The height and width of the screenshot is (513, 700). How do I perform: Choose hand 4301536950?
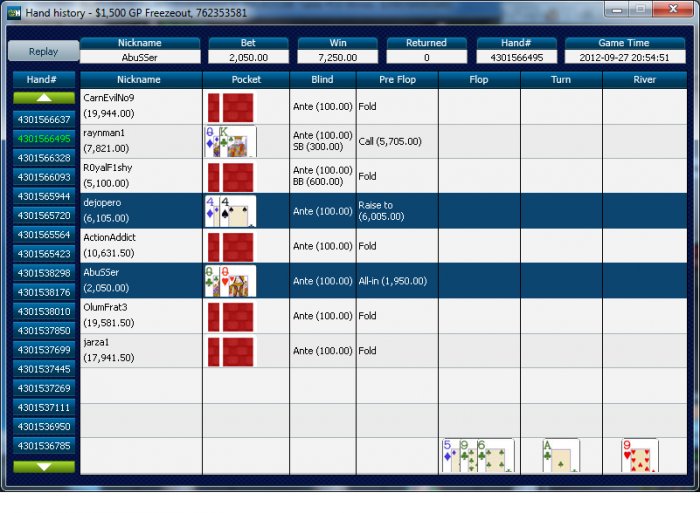pos(44,427)
